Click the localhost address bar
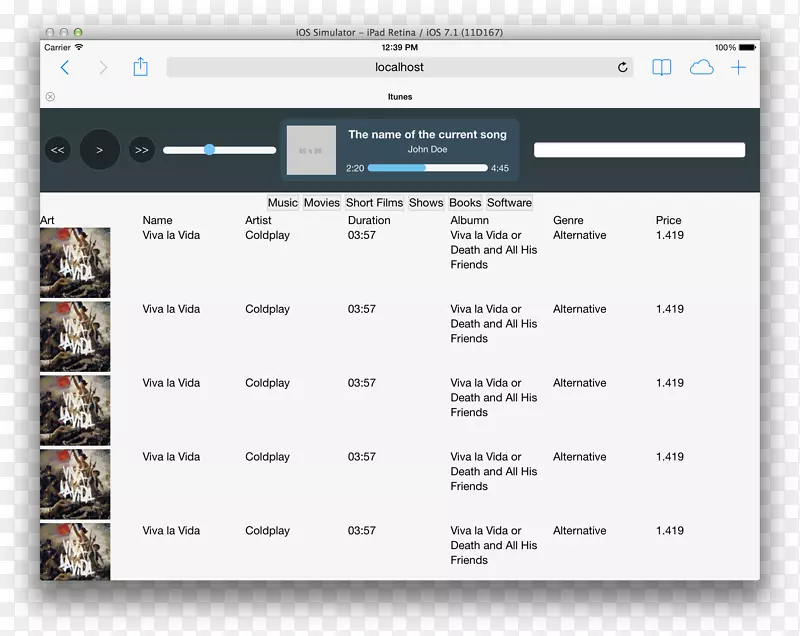This screenshot has width=800, height=636. tap(399, 68)
